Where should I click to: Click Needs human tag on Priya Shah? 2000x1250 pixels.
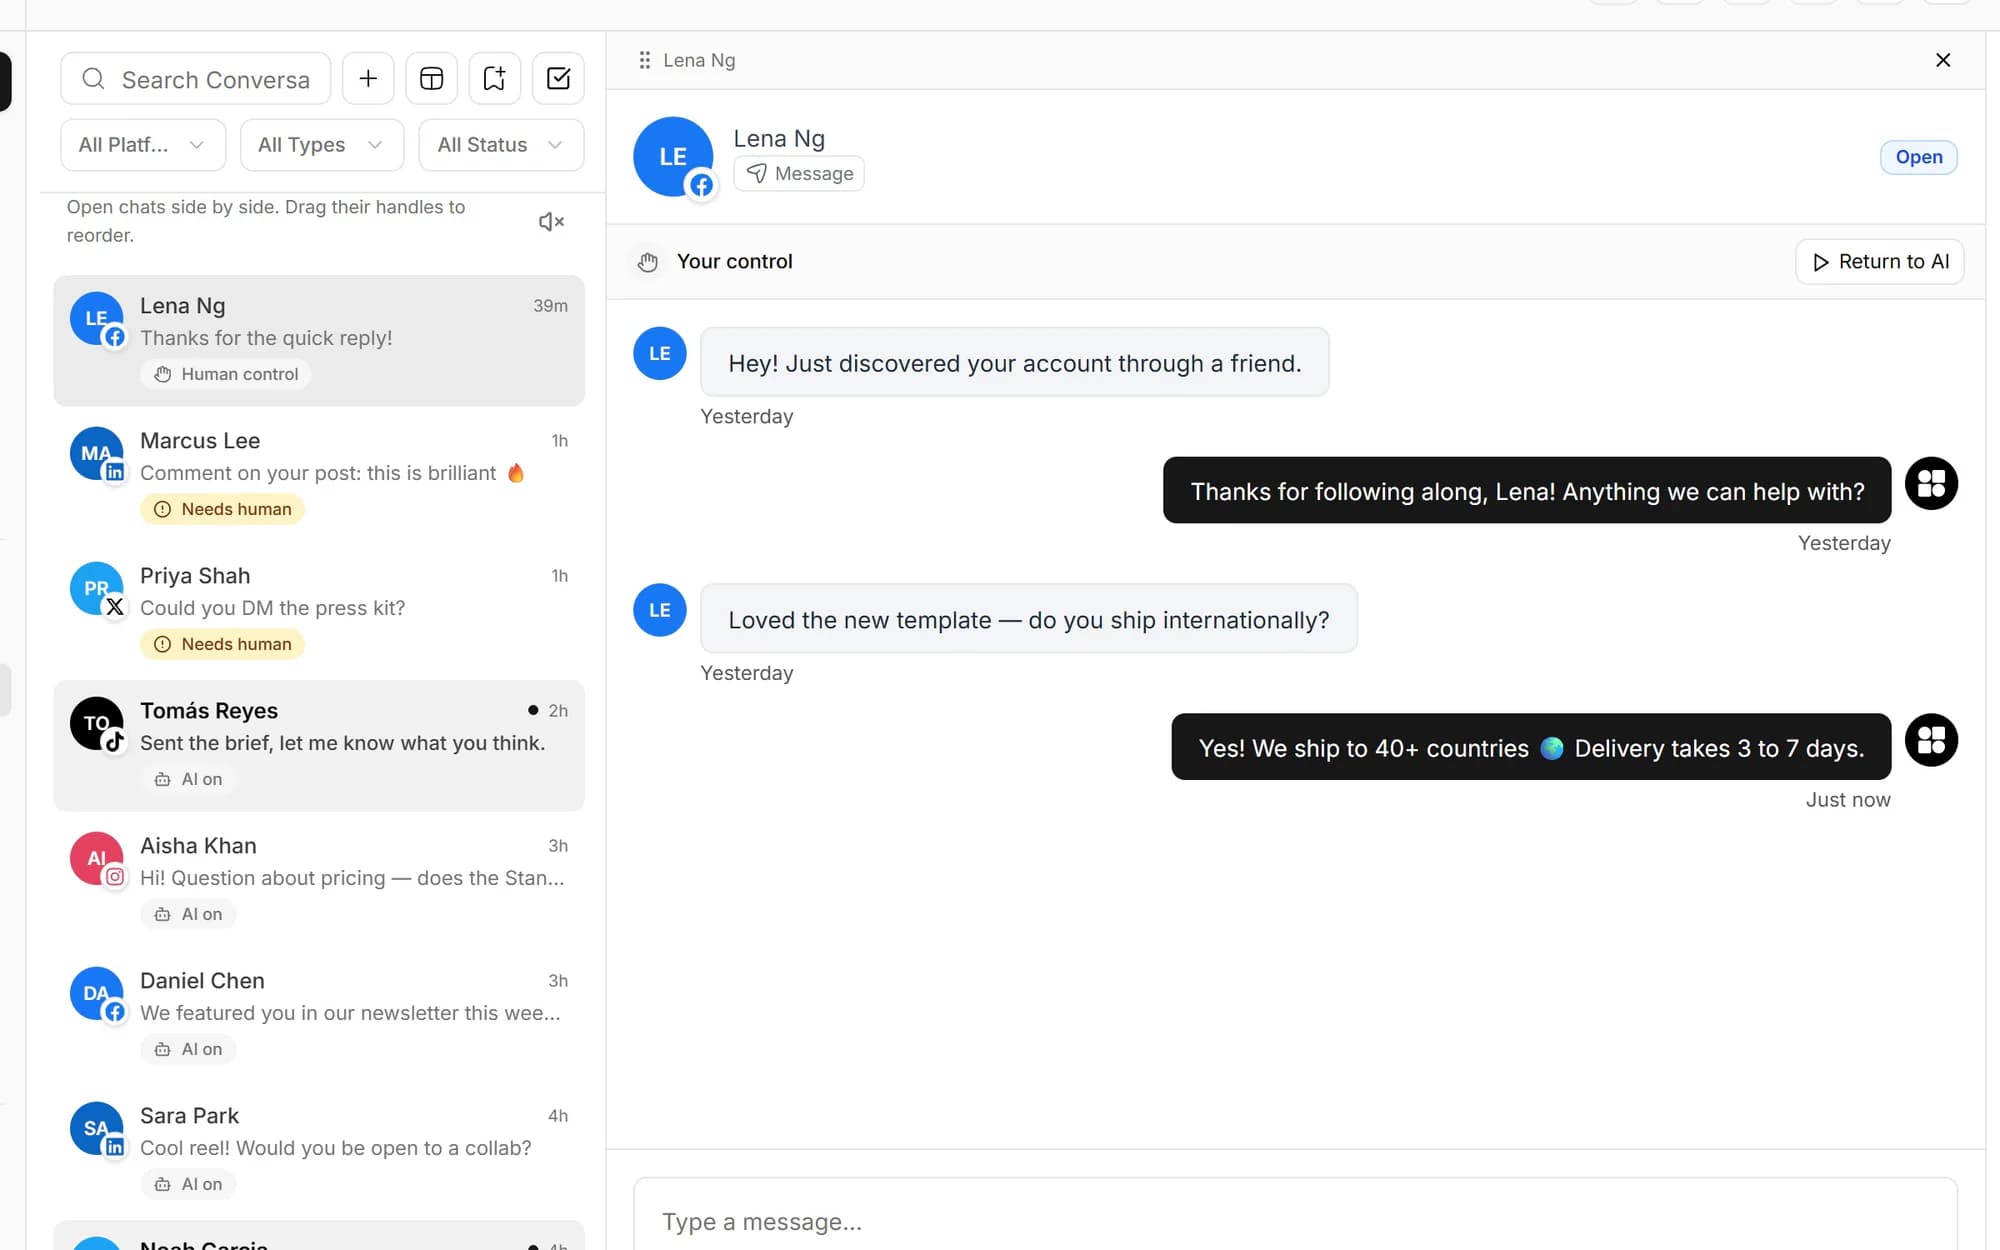[x=222, y=644]
